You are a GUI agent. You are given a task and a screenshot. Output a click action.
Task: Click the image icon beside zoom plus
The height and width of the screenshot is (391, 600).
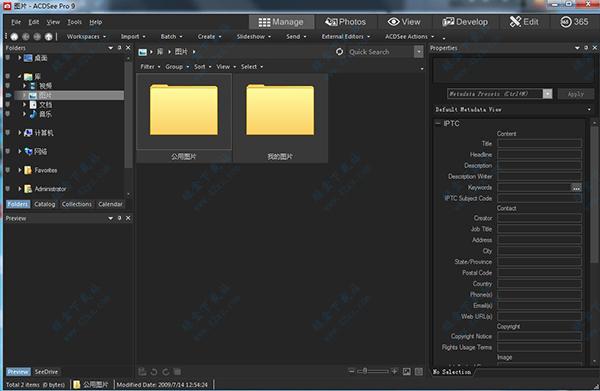tap(407, 371)
